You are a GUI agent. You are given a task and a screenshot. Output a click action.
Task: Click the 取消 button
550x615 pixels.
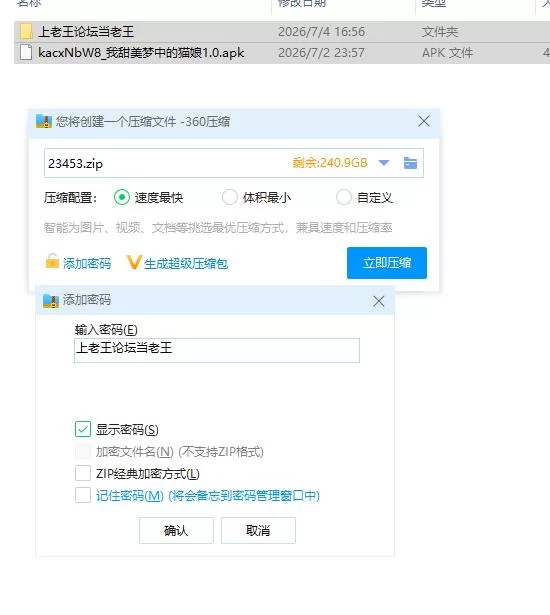point(258,530)
